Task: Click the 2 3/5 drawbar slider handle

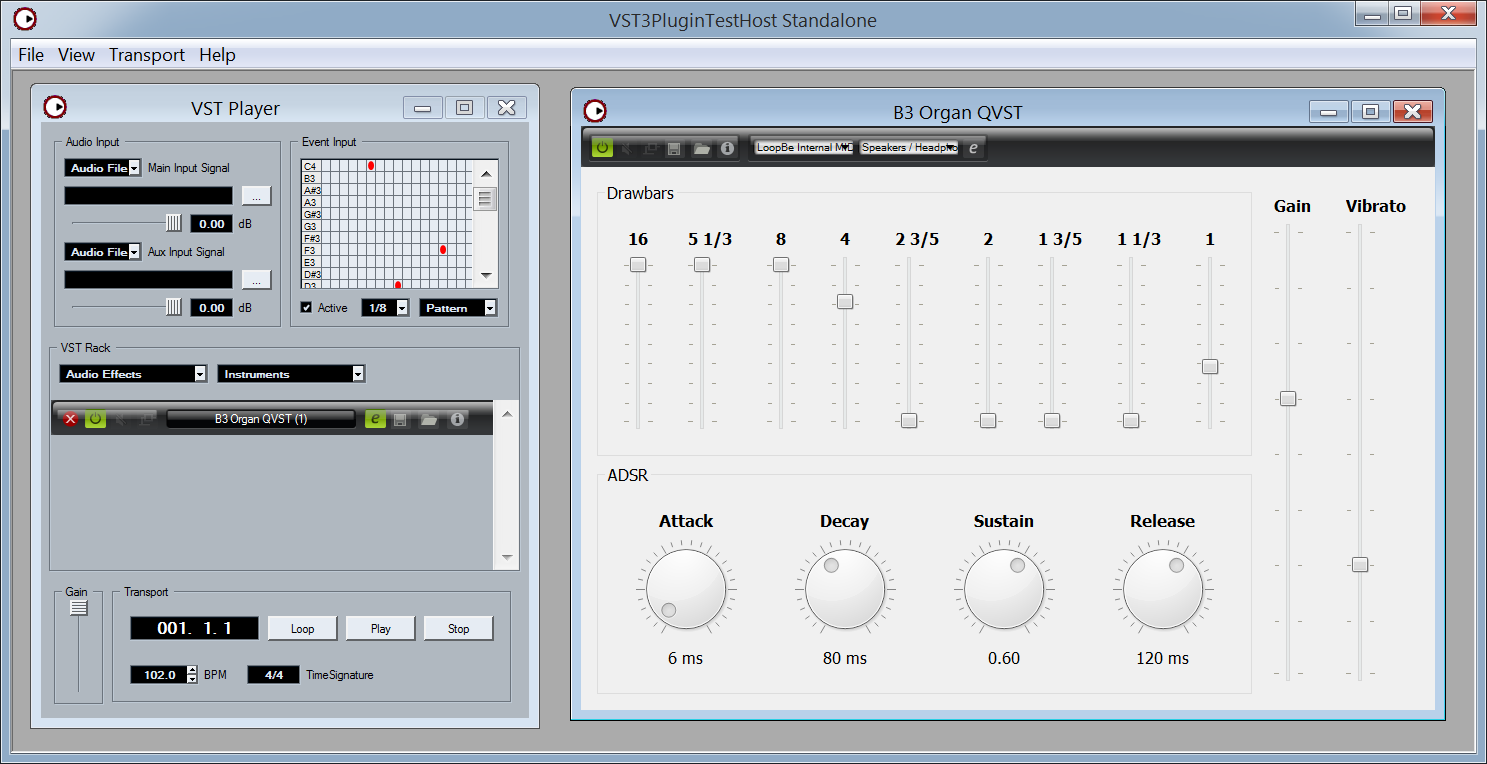Action: [x=909, y=421]
